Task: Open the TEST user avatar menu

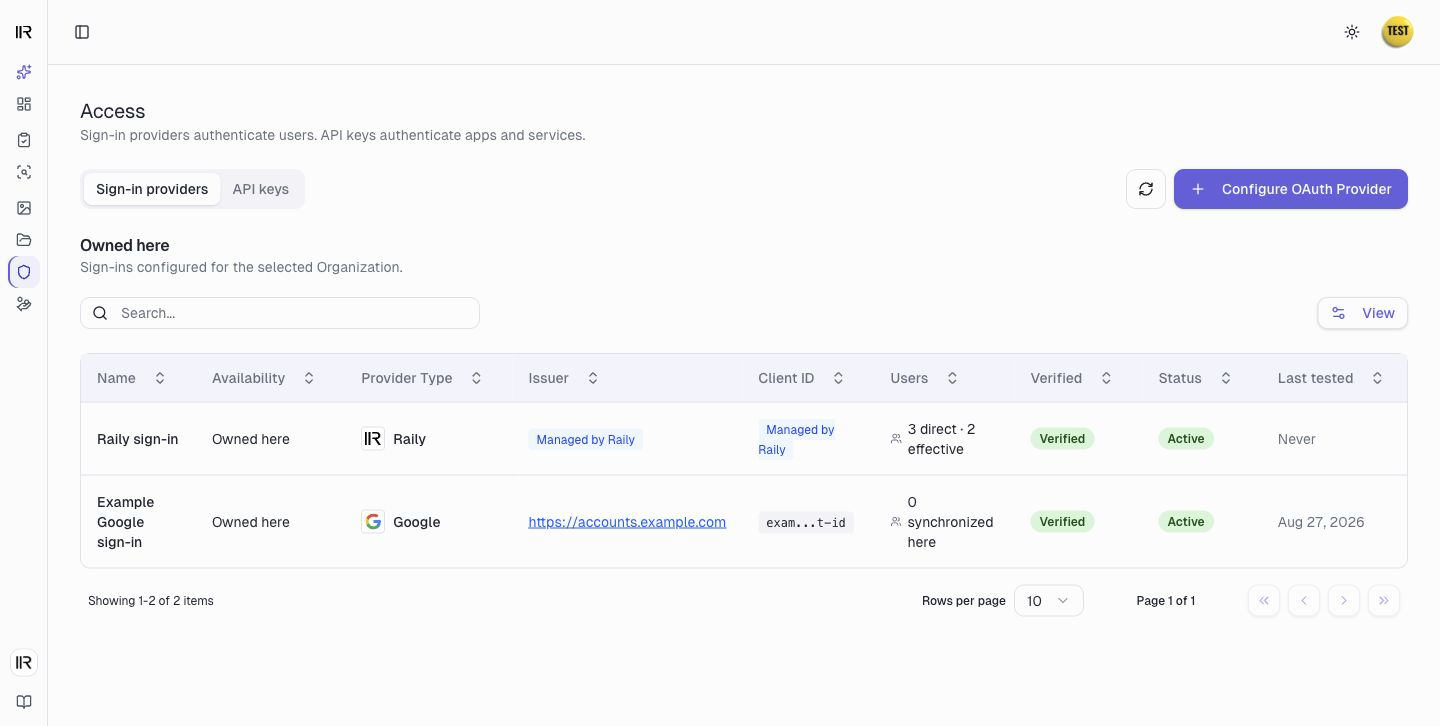Action: [x=1397, y=32]
